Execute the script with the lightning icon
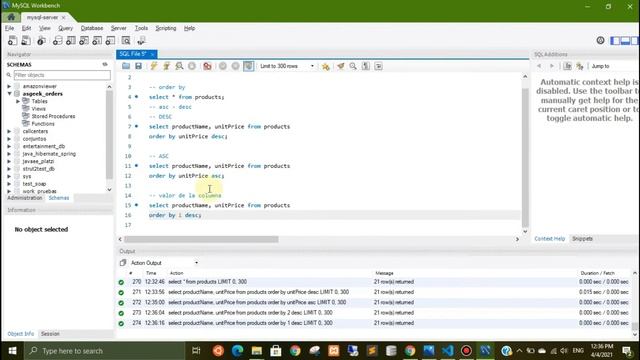The width and height of the screenshot is (640, 360). coord(153,66)
